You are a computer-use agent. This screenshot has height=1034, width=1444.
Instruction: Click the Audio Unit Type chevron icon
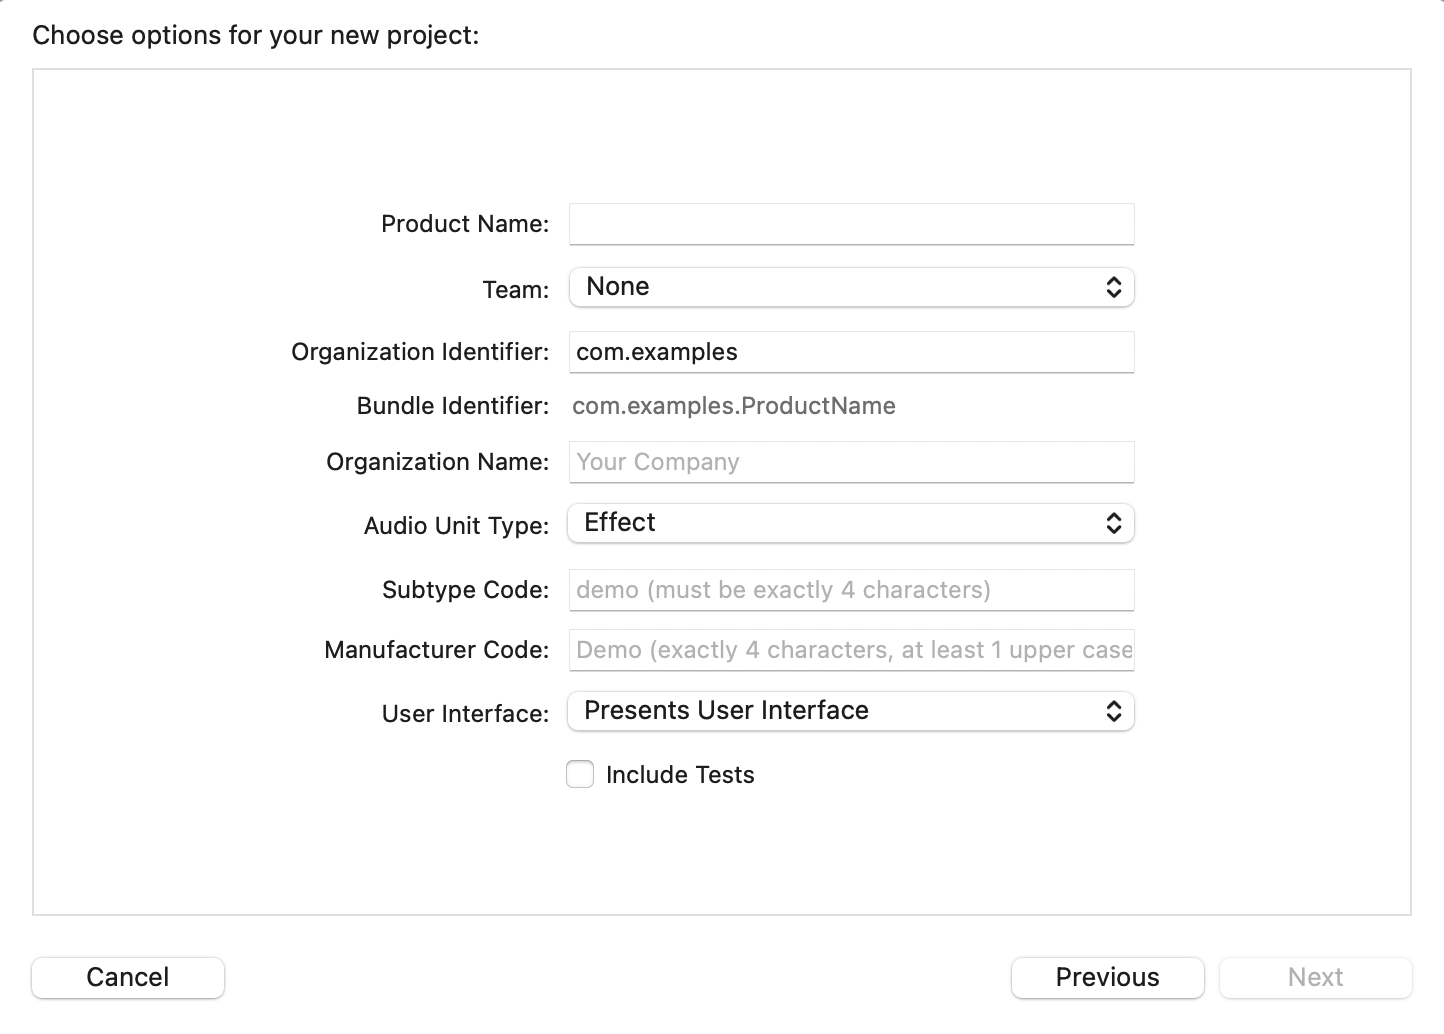coord(1113,523)
